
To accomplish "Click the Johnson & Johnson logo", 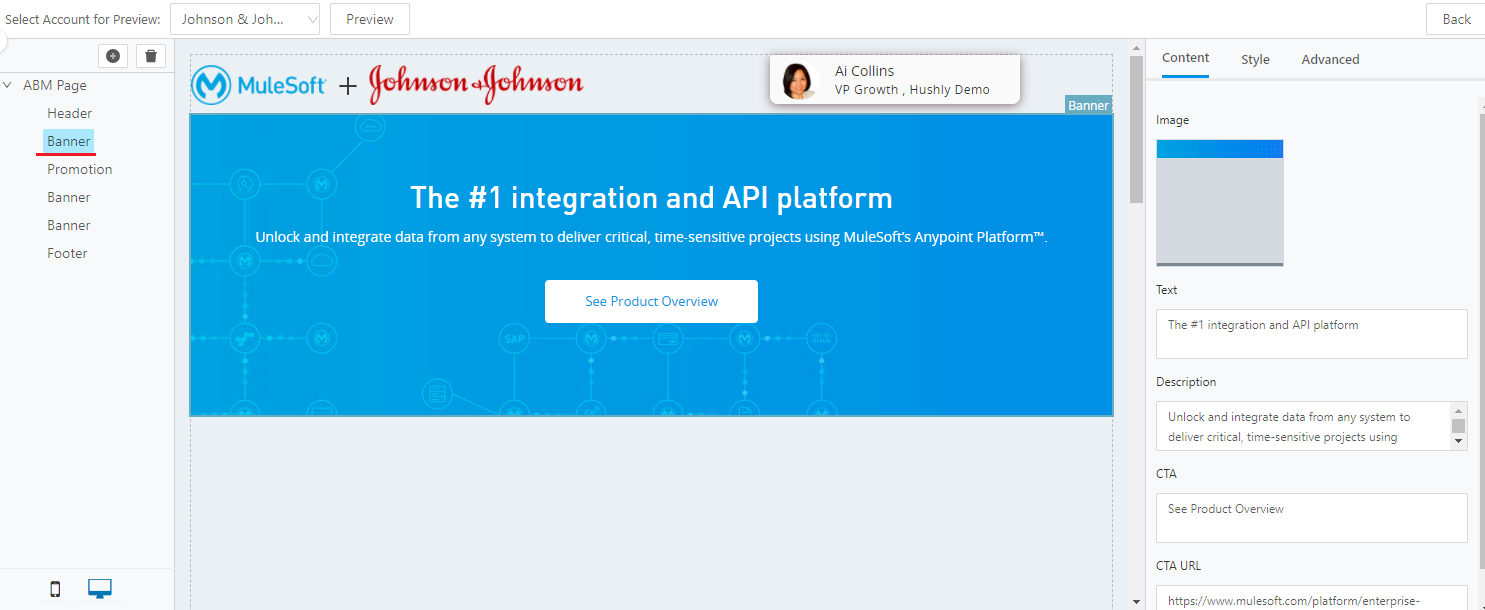I will pos(476,84).
